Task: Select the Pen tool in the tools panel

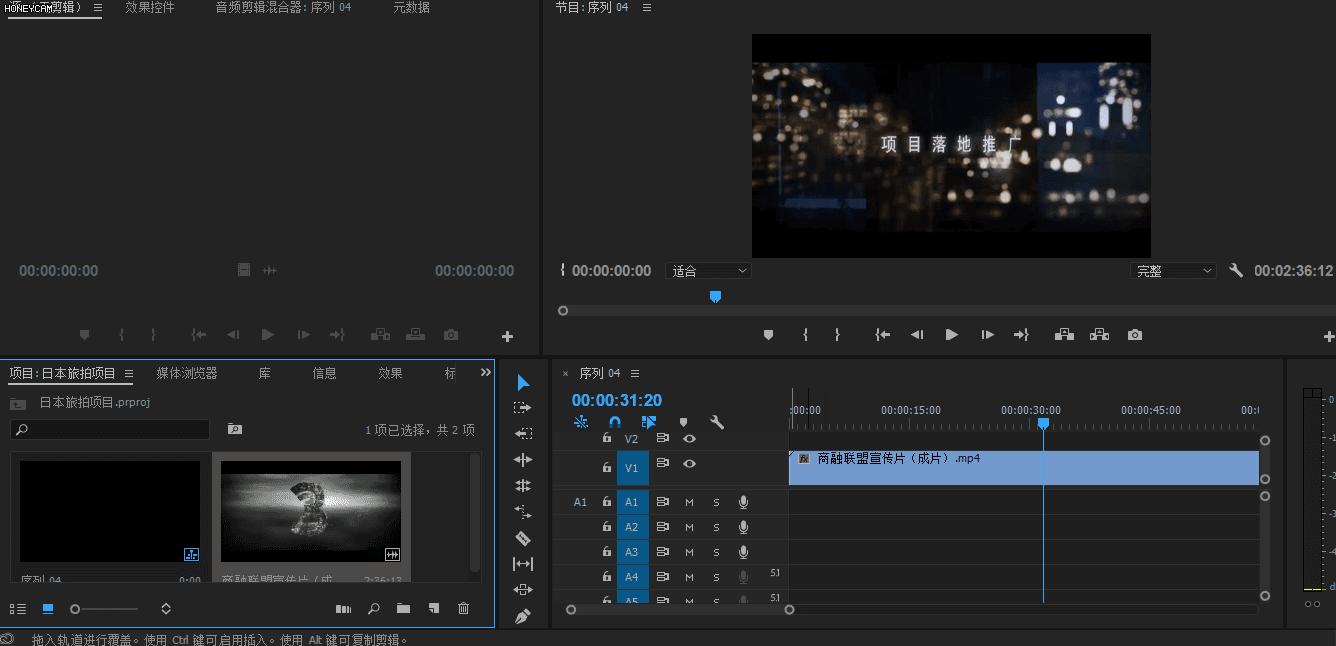Action: (521, 616)
